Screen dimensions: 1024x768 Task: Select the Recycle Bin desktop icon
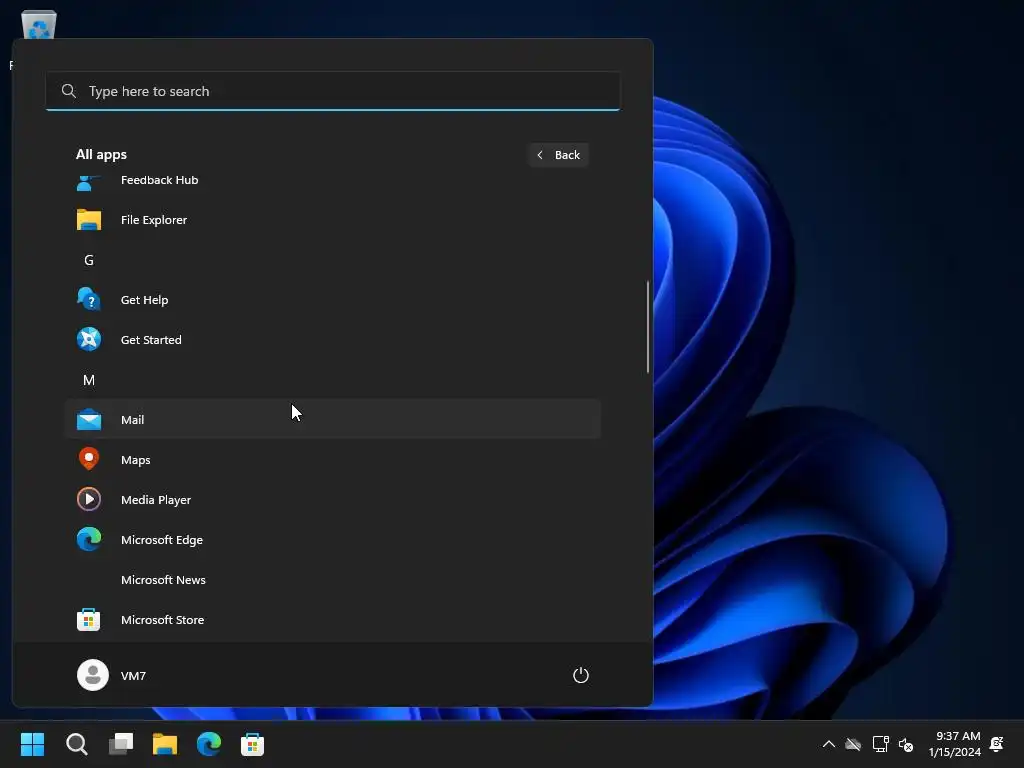39,24
